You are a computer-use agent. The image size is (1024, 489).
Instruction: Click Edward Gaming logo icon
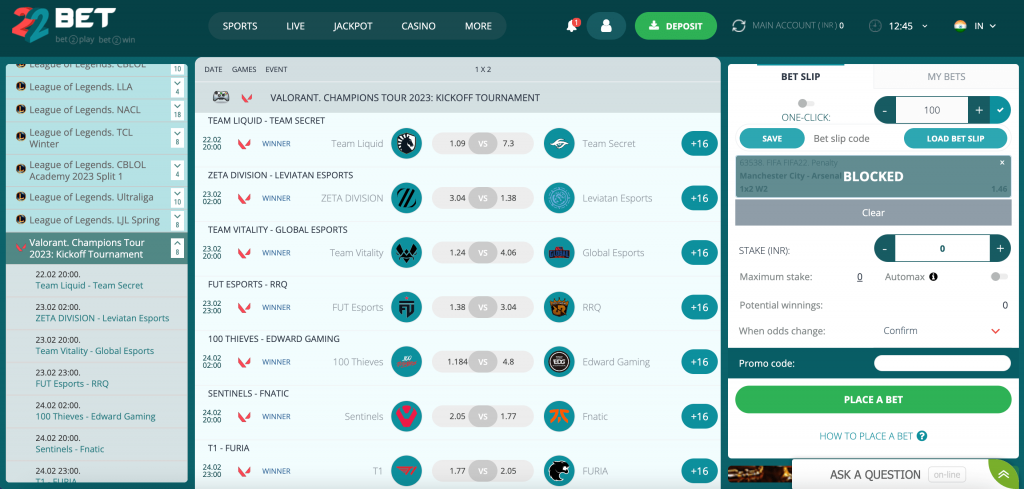(x=559, y=362)
